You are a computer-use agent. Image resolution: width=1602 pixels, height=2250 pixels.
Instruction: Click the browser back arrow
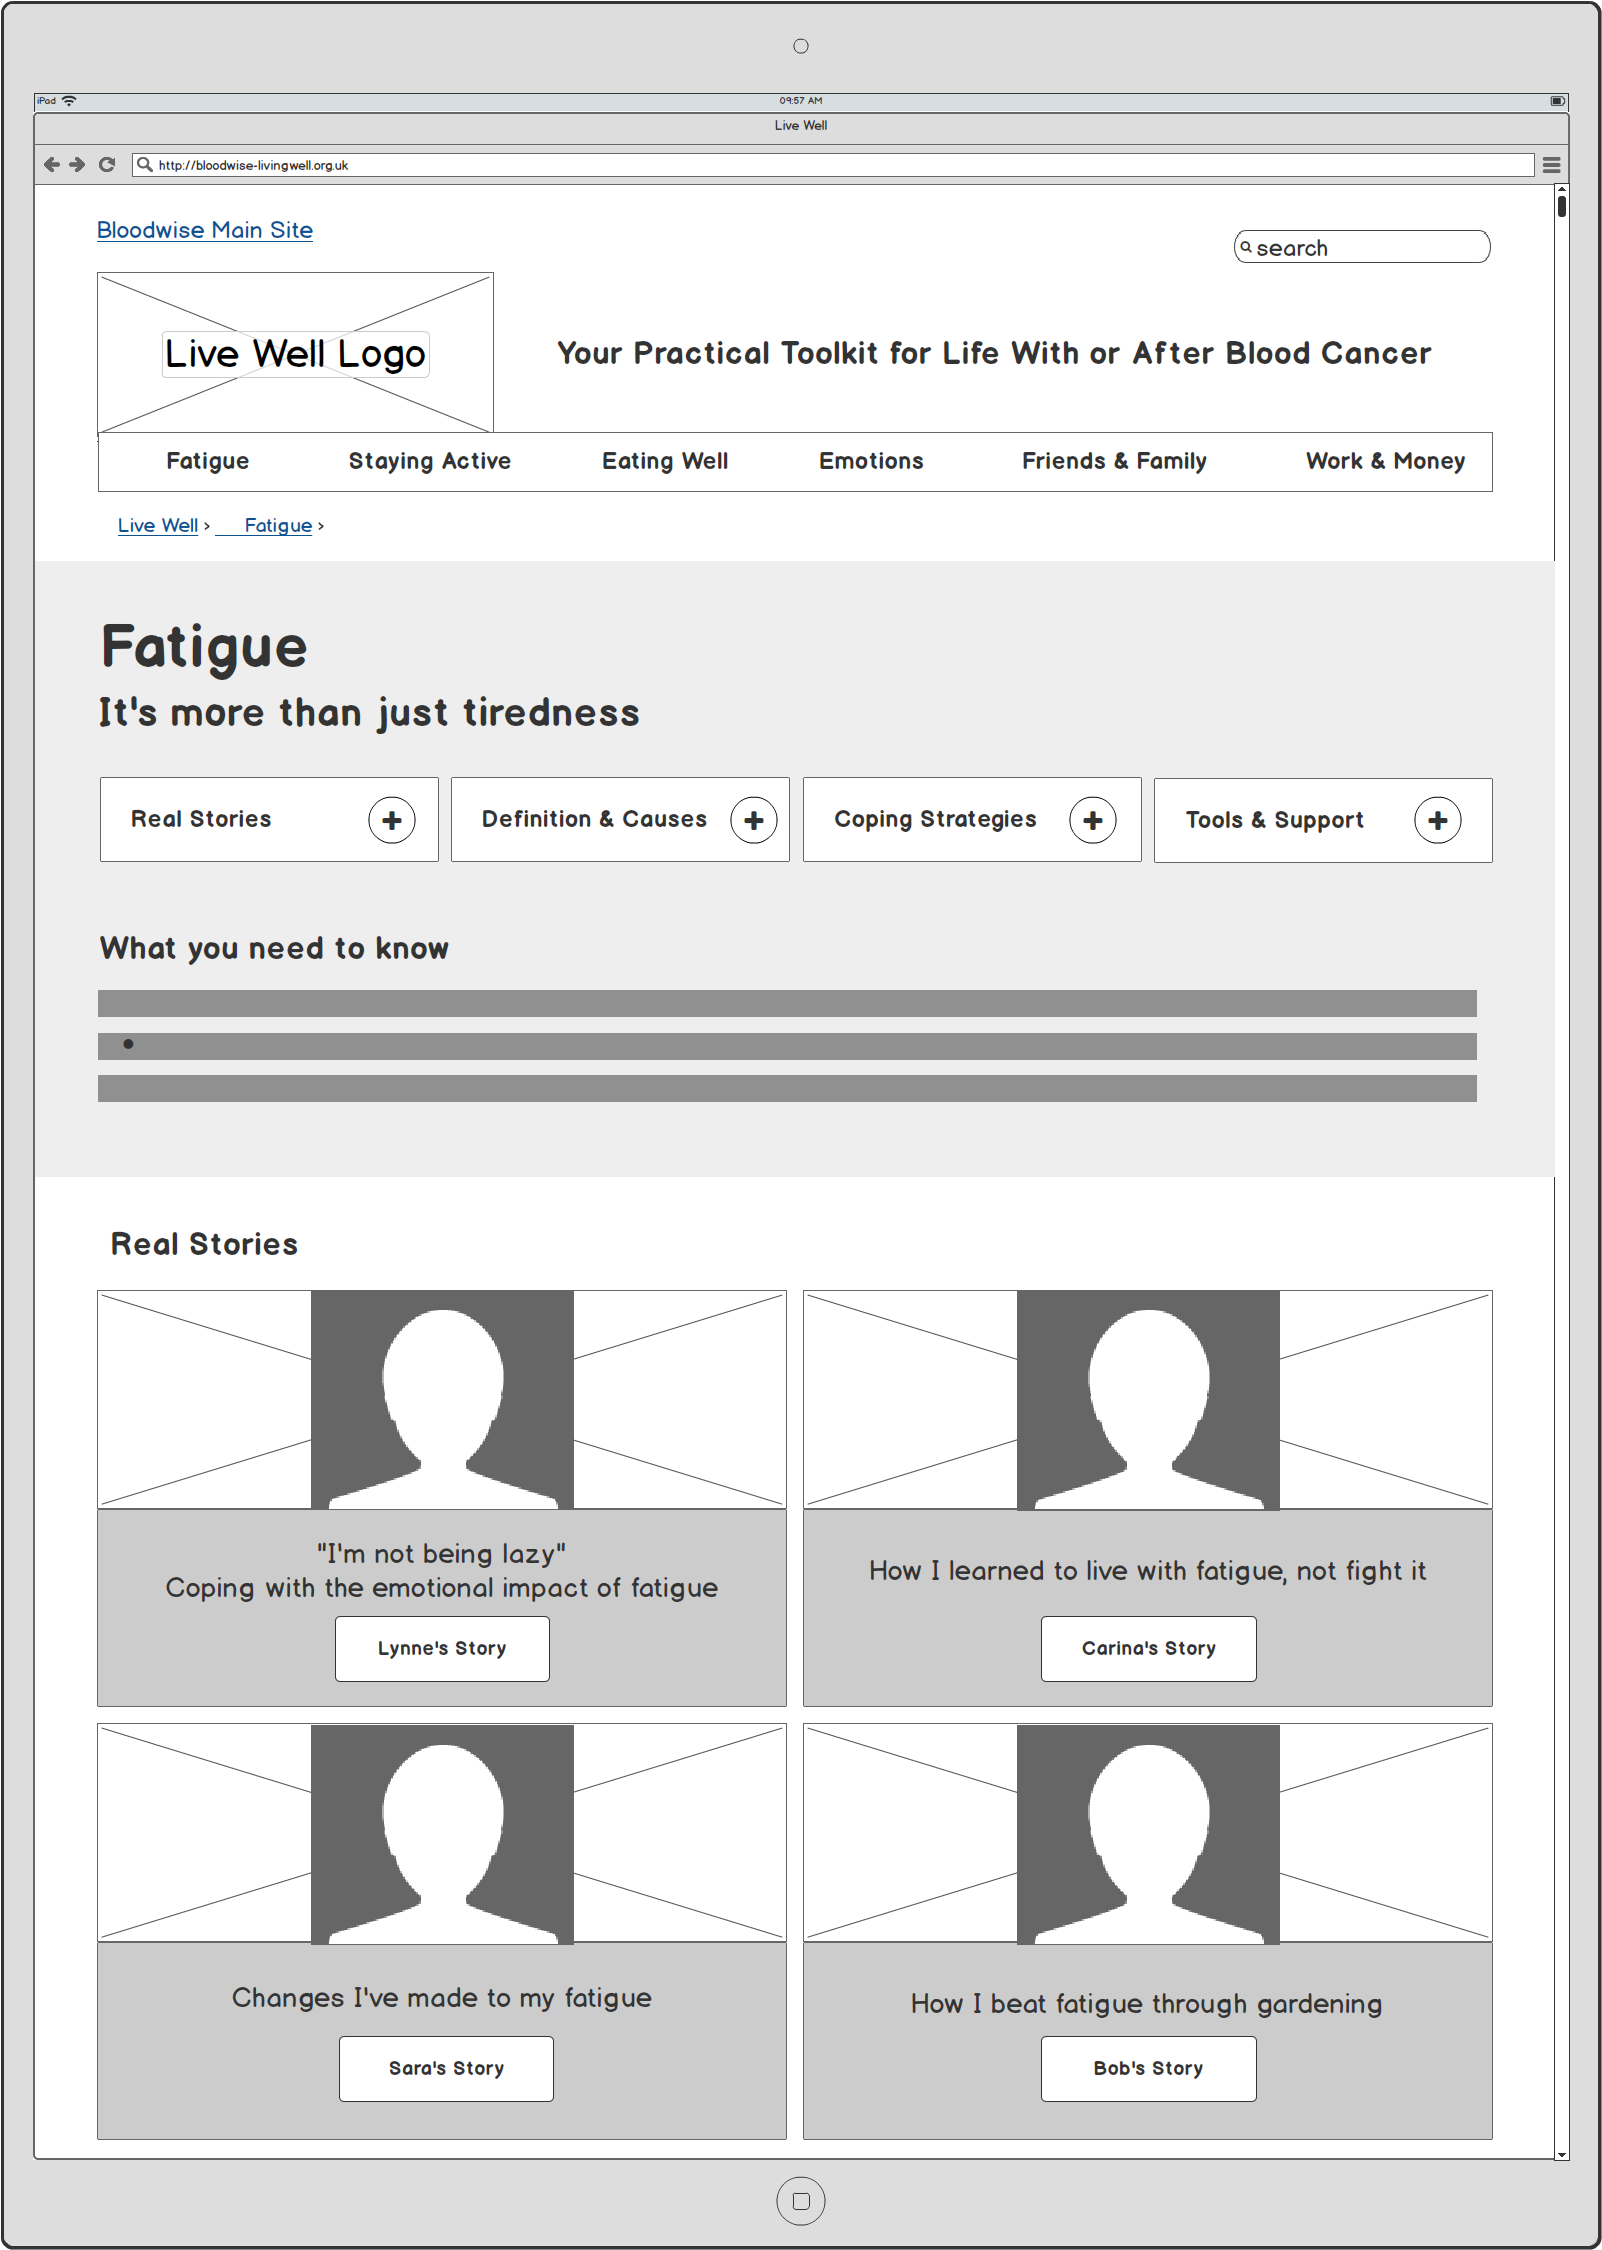pos(52,165)
